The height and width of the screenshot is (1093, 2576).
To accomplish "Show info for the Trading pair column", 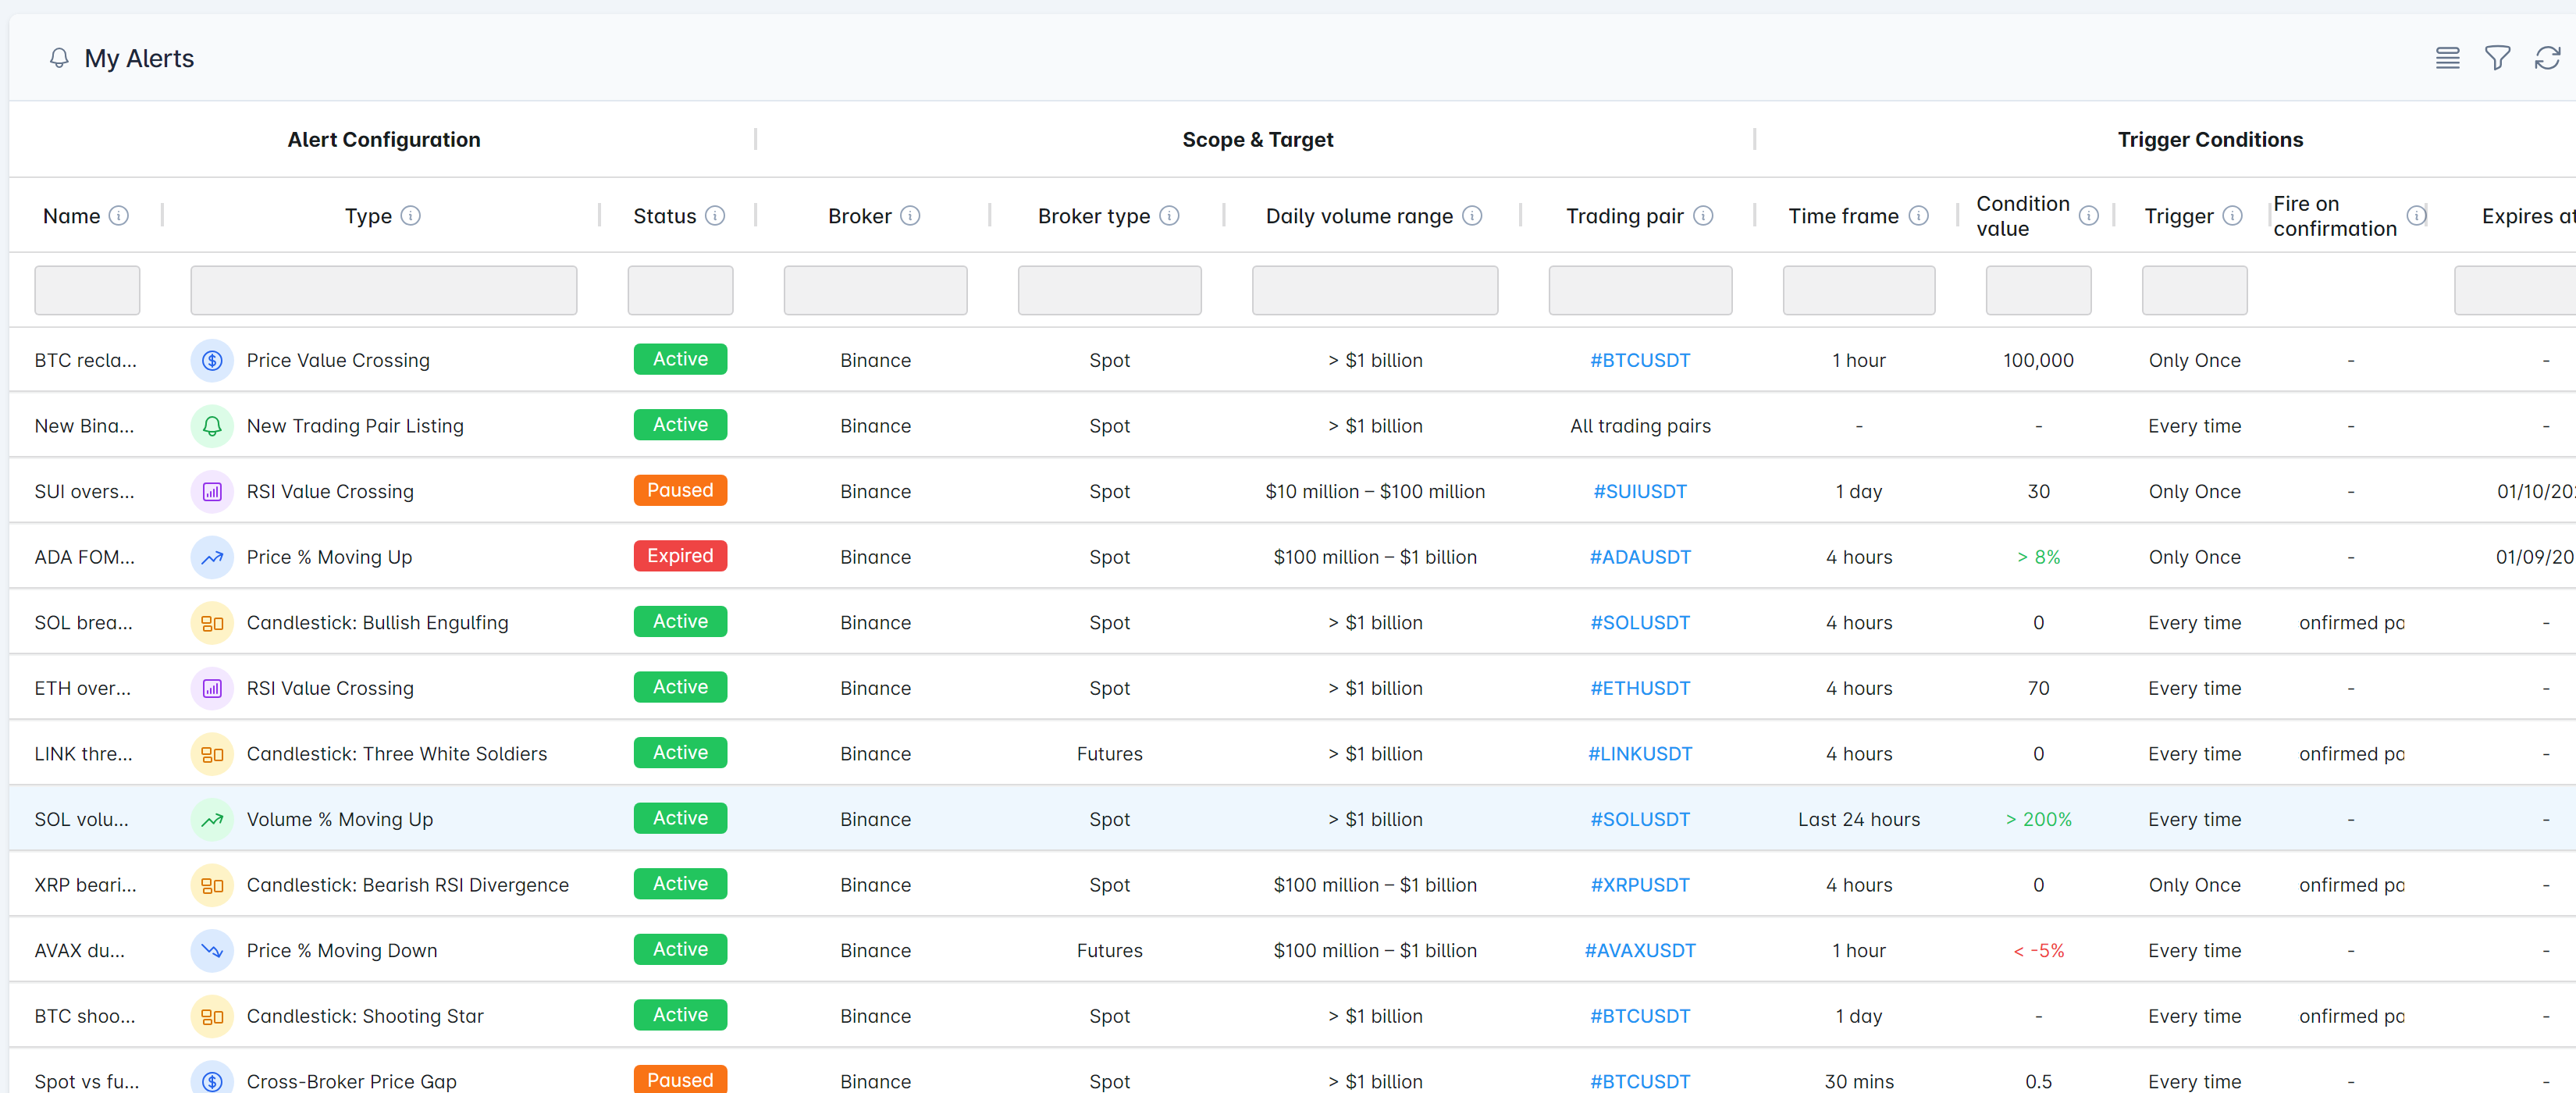I will pos(1703,216).
